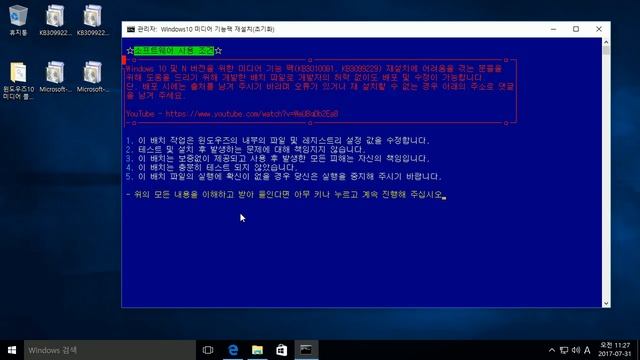Select first KB309922 update package in top row
The height and width of the screenshot is (360, 640).
click(x=55, y=20)
